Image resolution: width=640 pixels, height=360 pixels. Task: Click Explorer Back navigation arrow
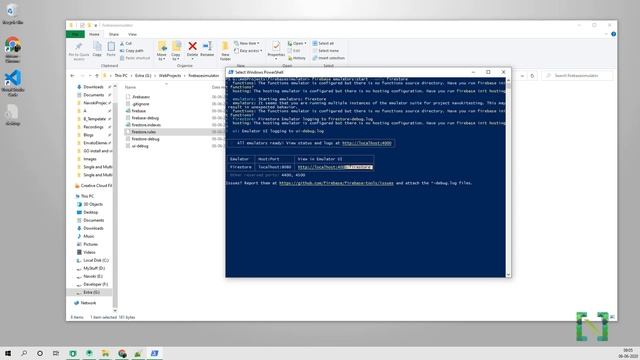tap(73, 76)
